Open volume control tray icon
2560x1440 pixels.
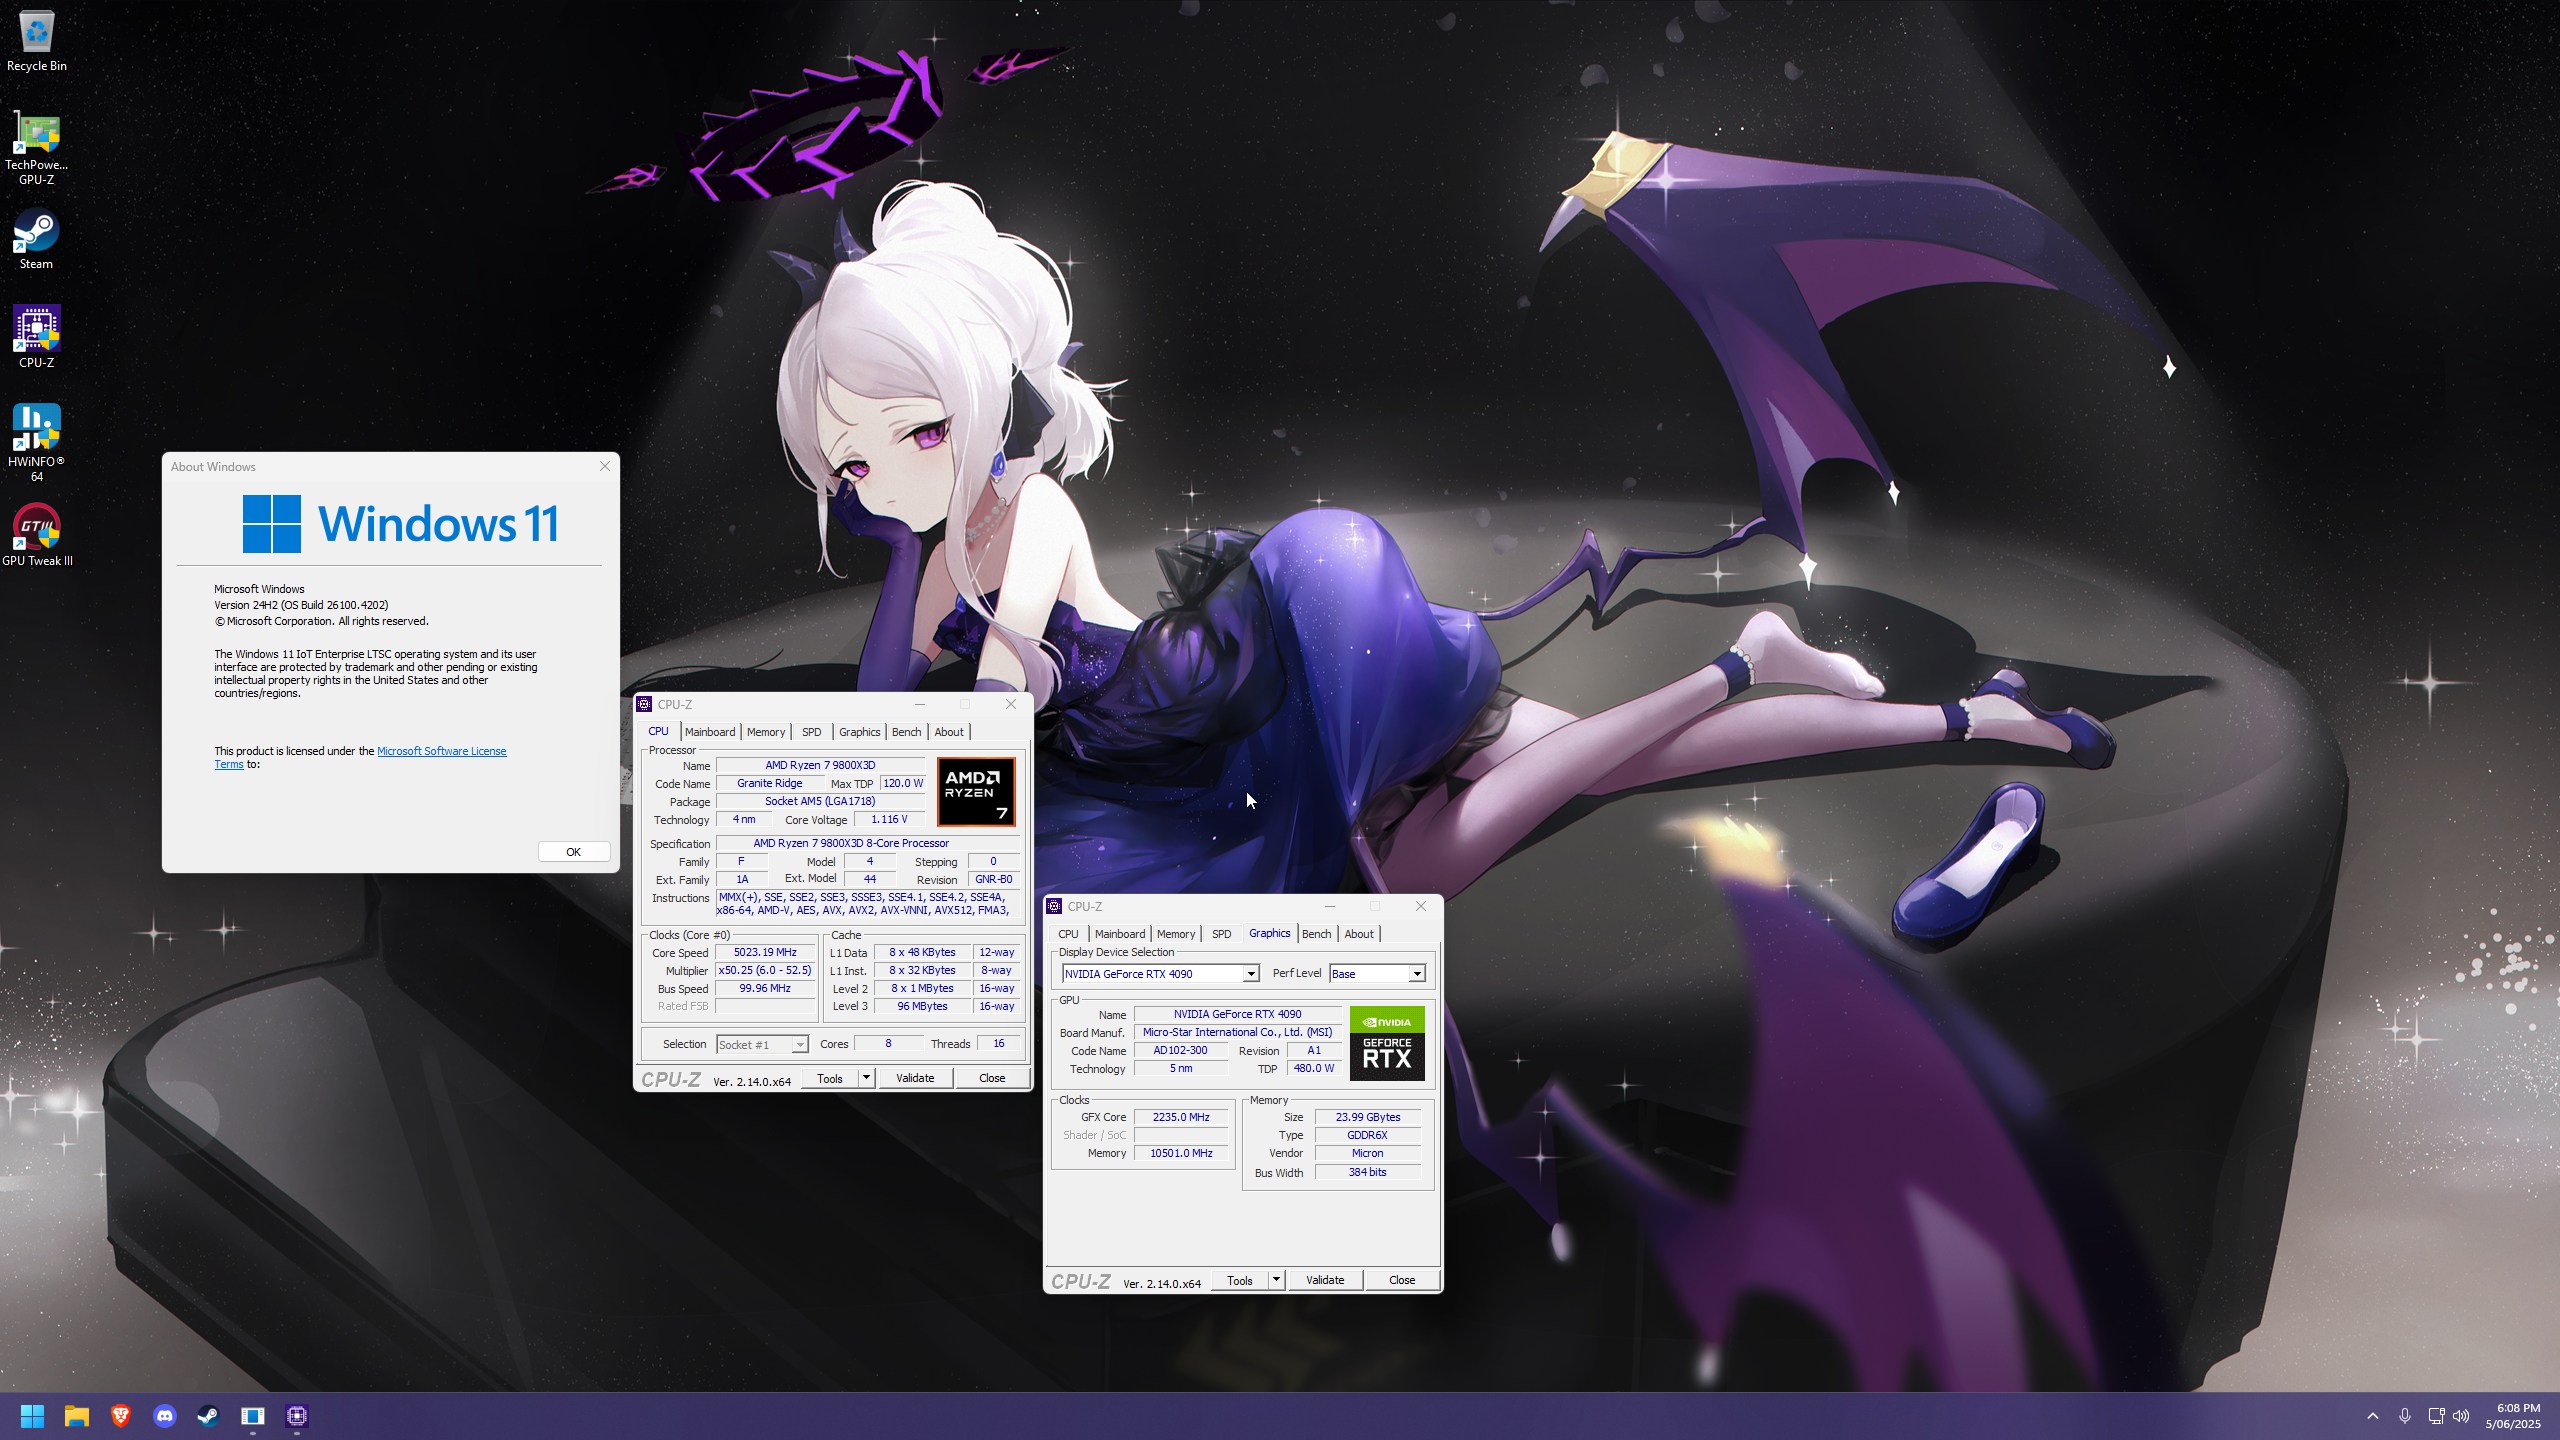click(x=2461, y=1416)
